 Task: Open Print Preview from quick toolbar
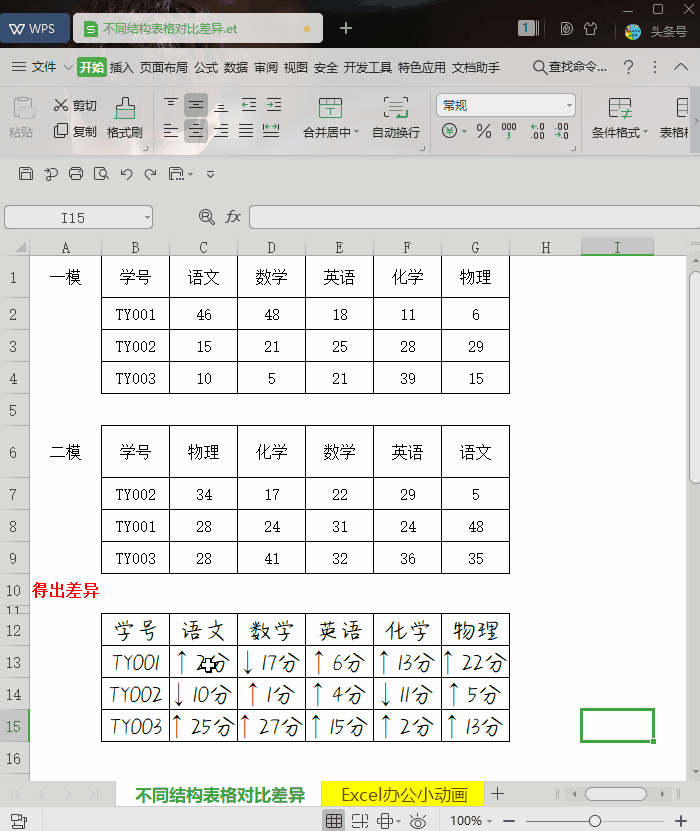tap(101, 173)
